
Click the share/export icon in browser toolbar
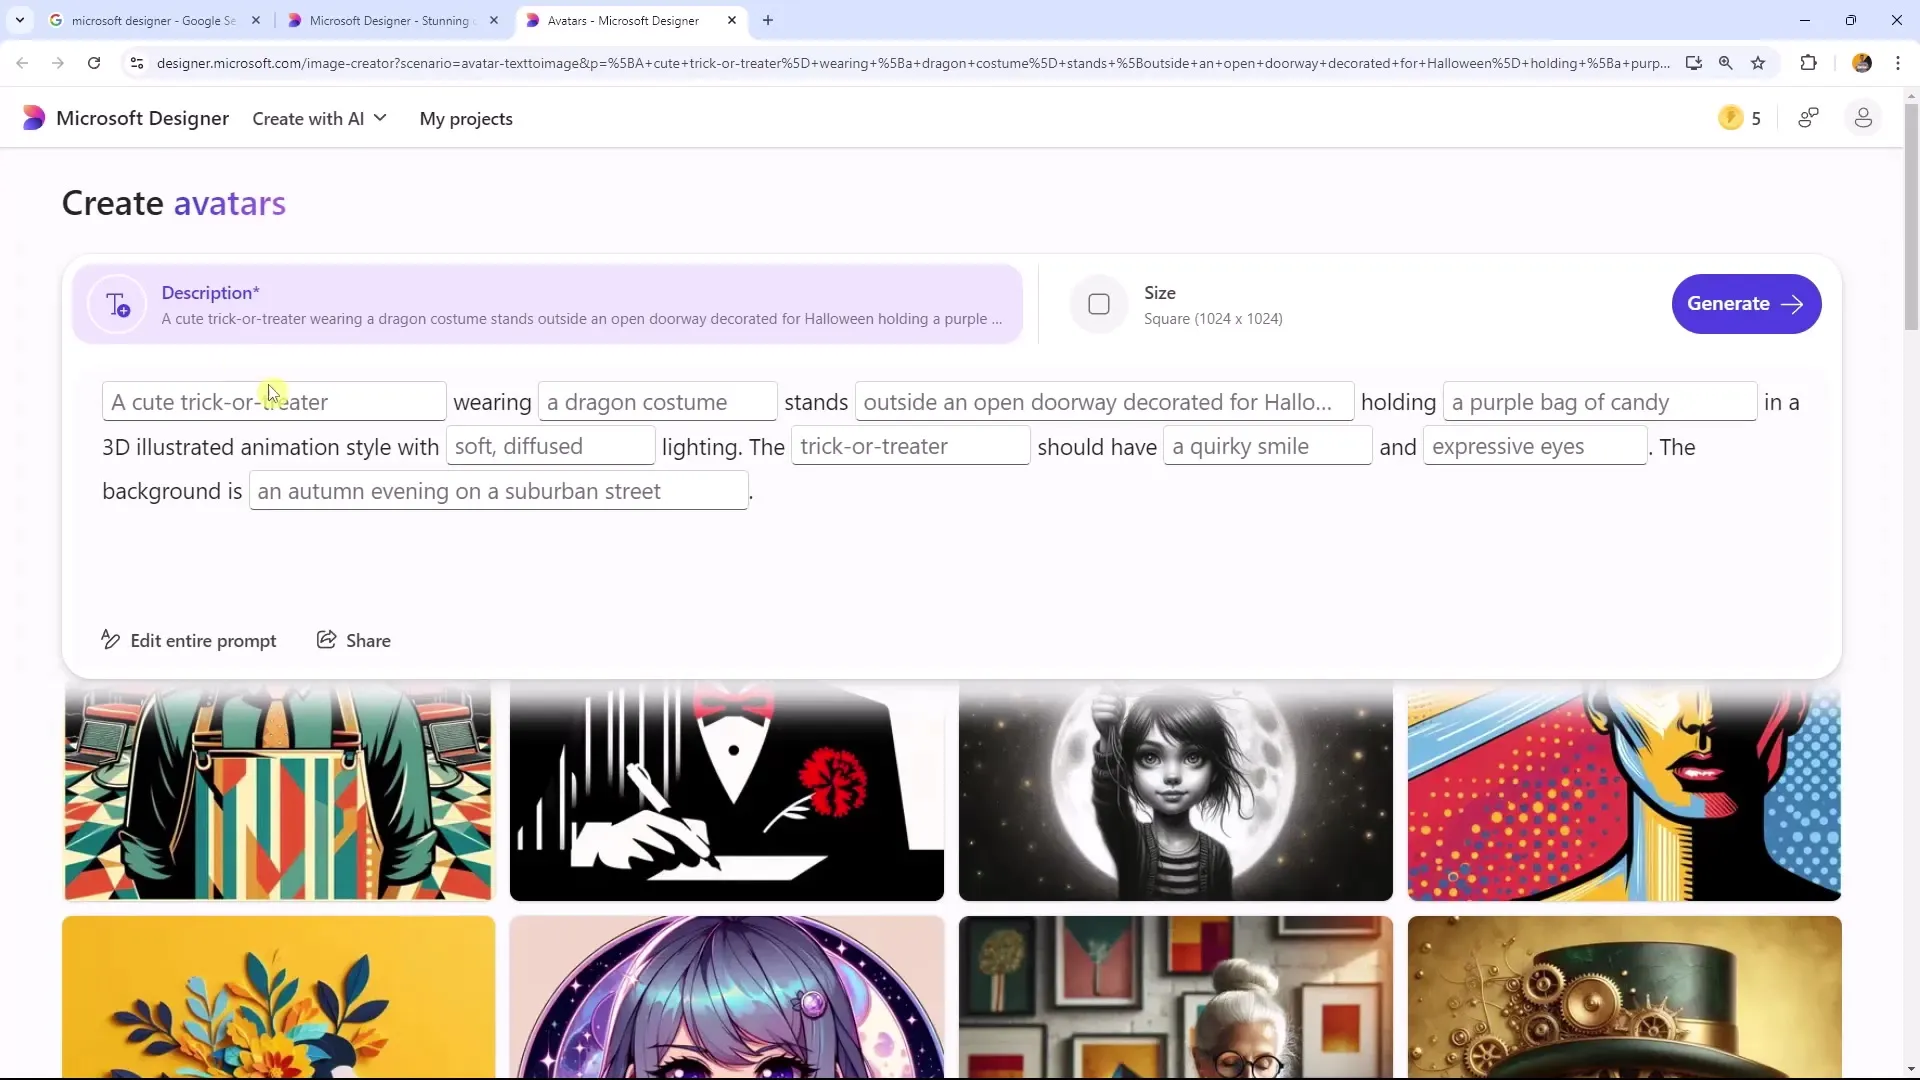(1692, 62)
